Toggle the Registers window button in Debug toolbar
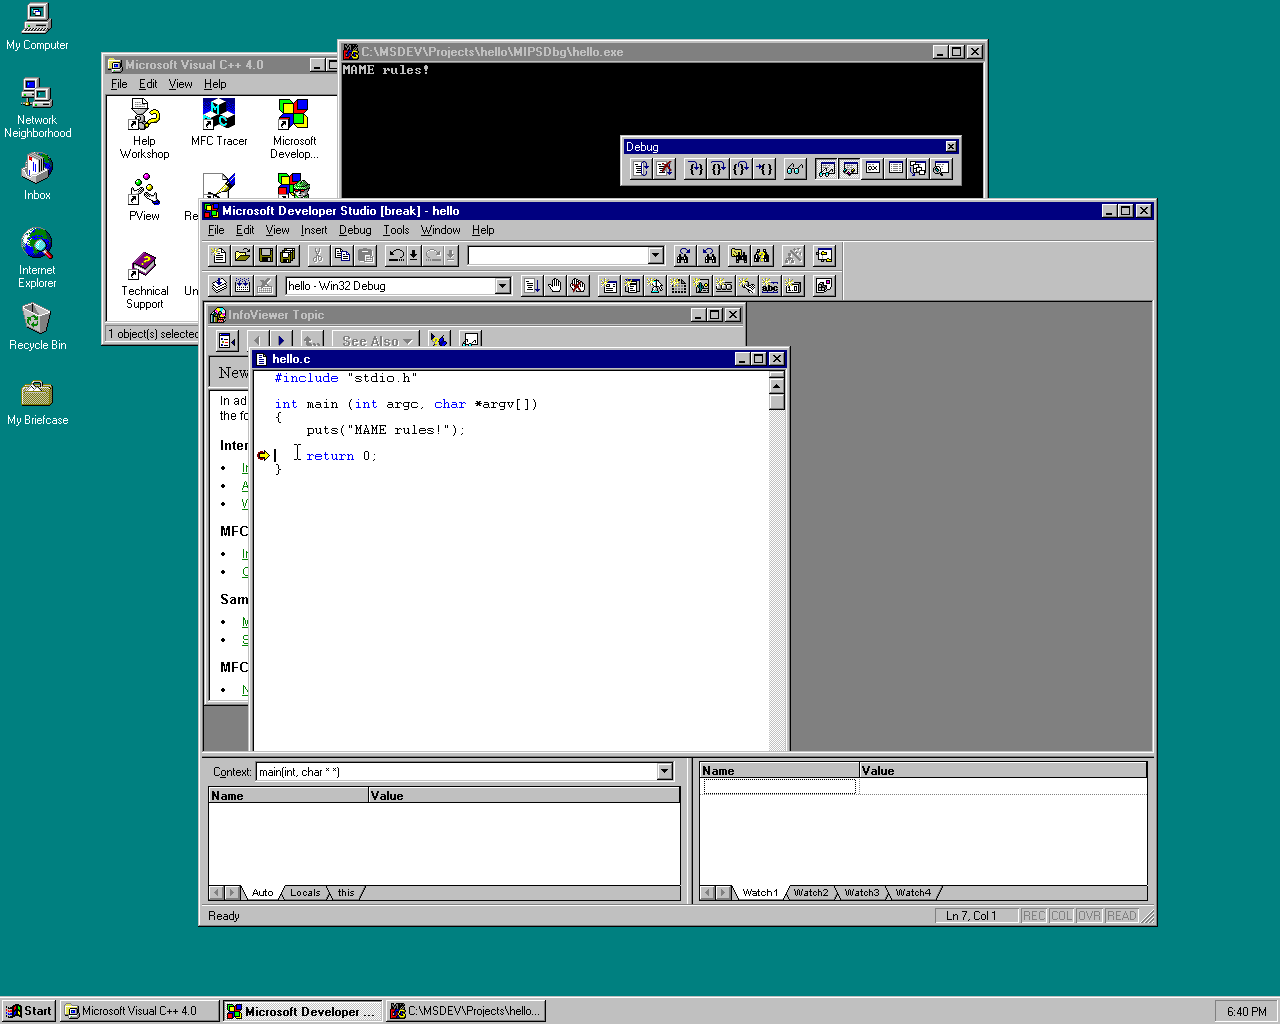 click(873, 169)
